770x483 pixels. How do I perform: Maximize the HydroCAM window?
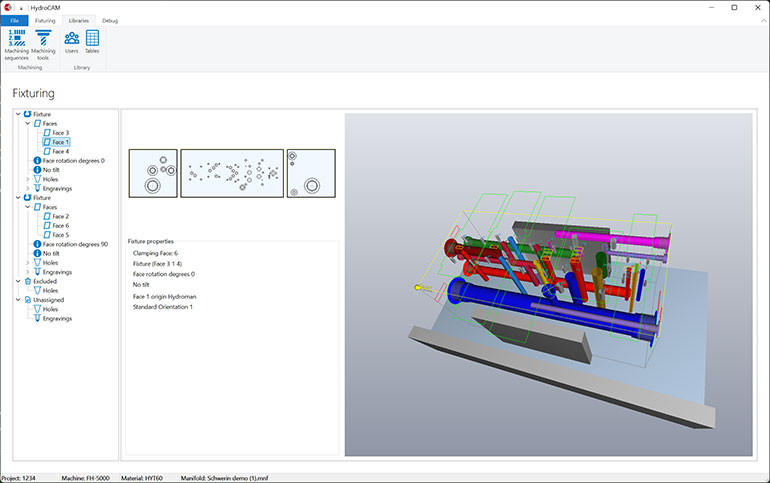click(734, 7)
